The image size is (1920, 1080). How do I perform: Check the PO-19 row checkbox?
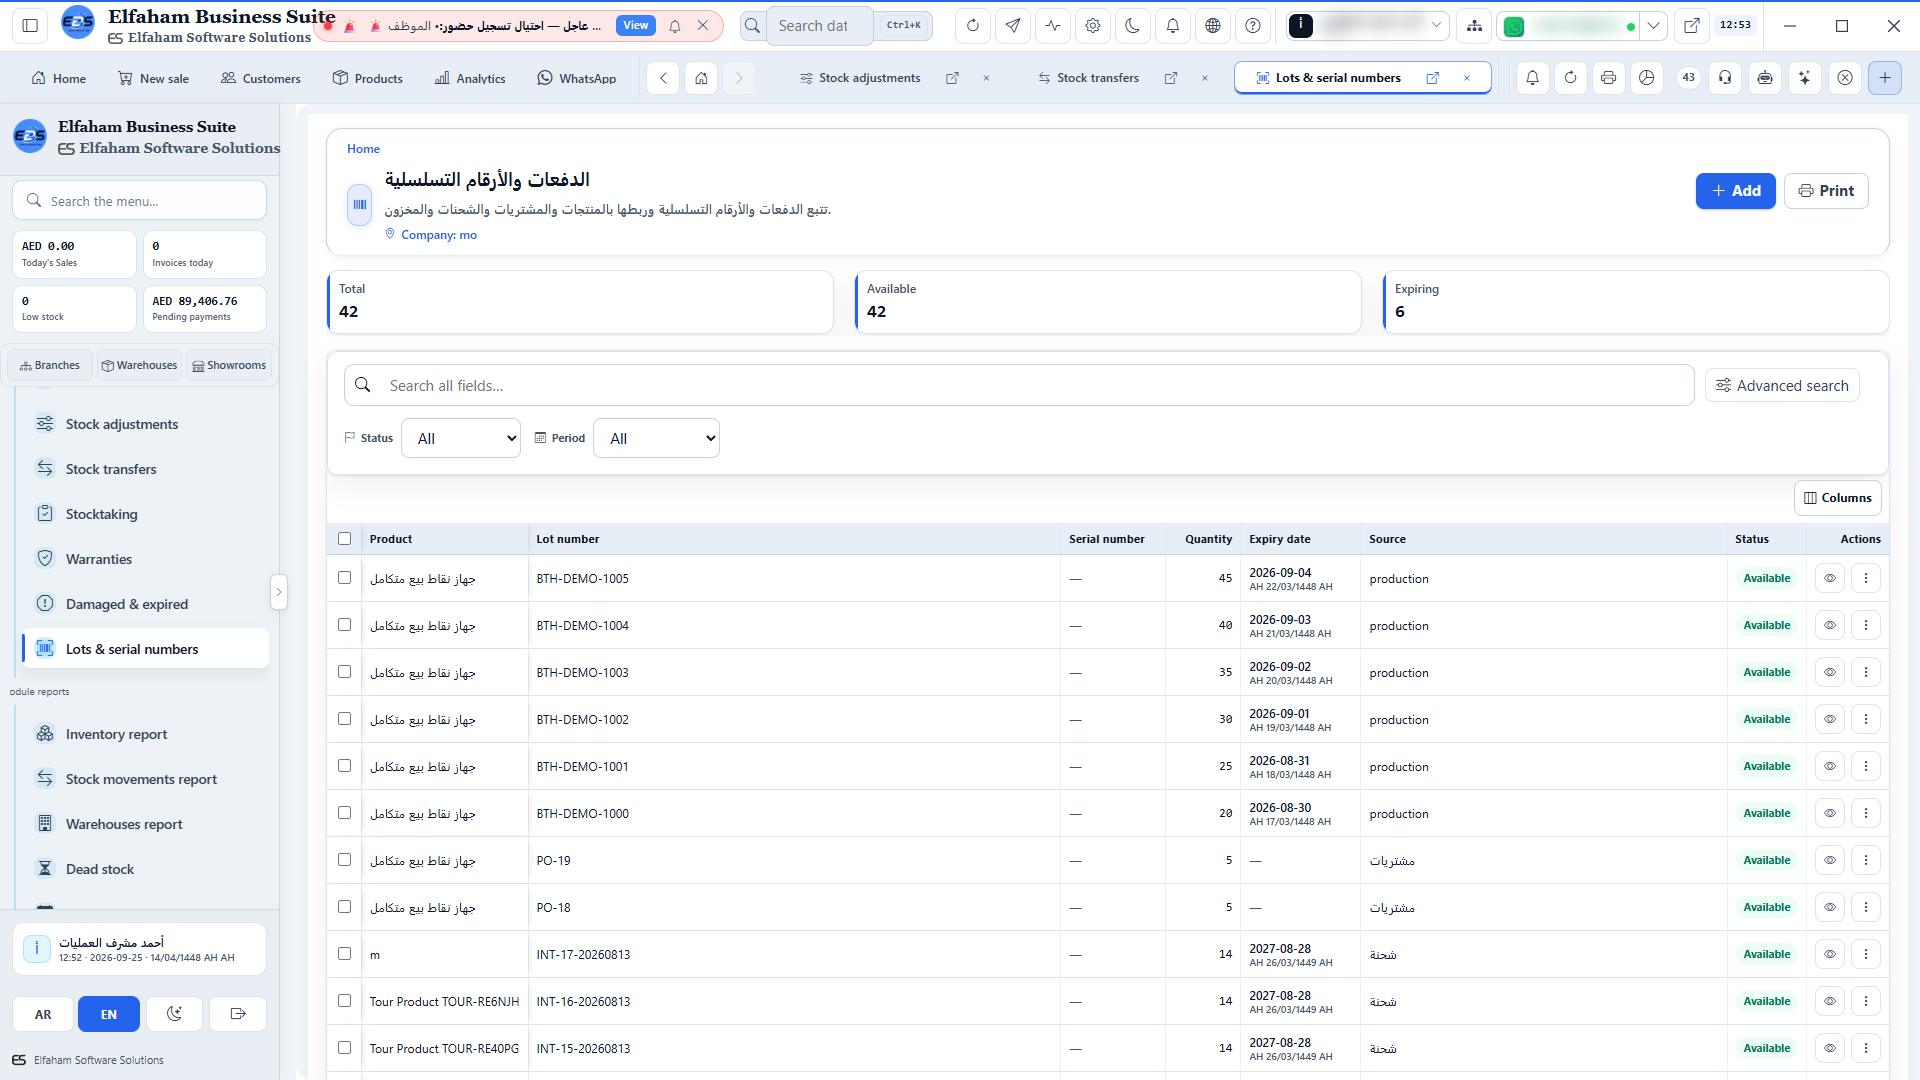click(345, 860)
